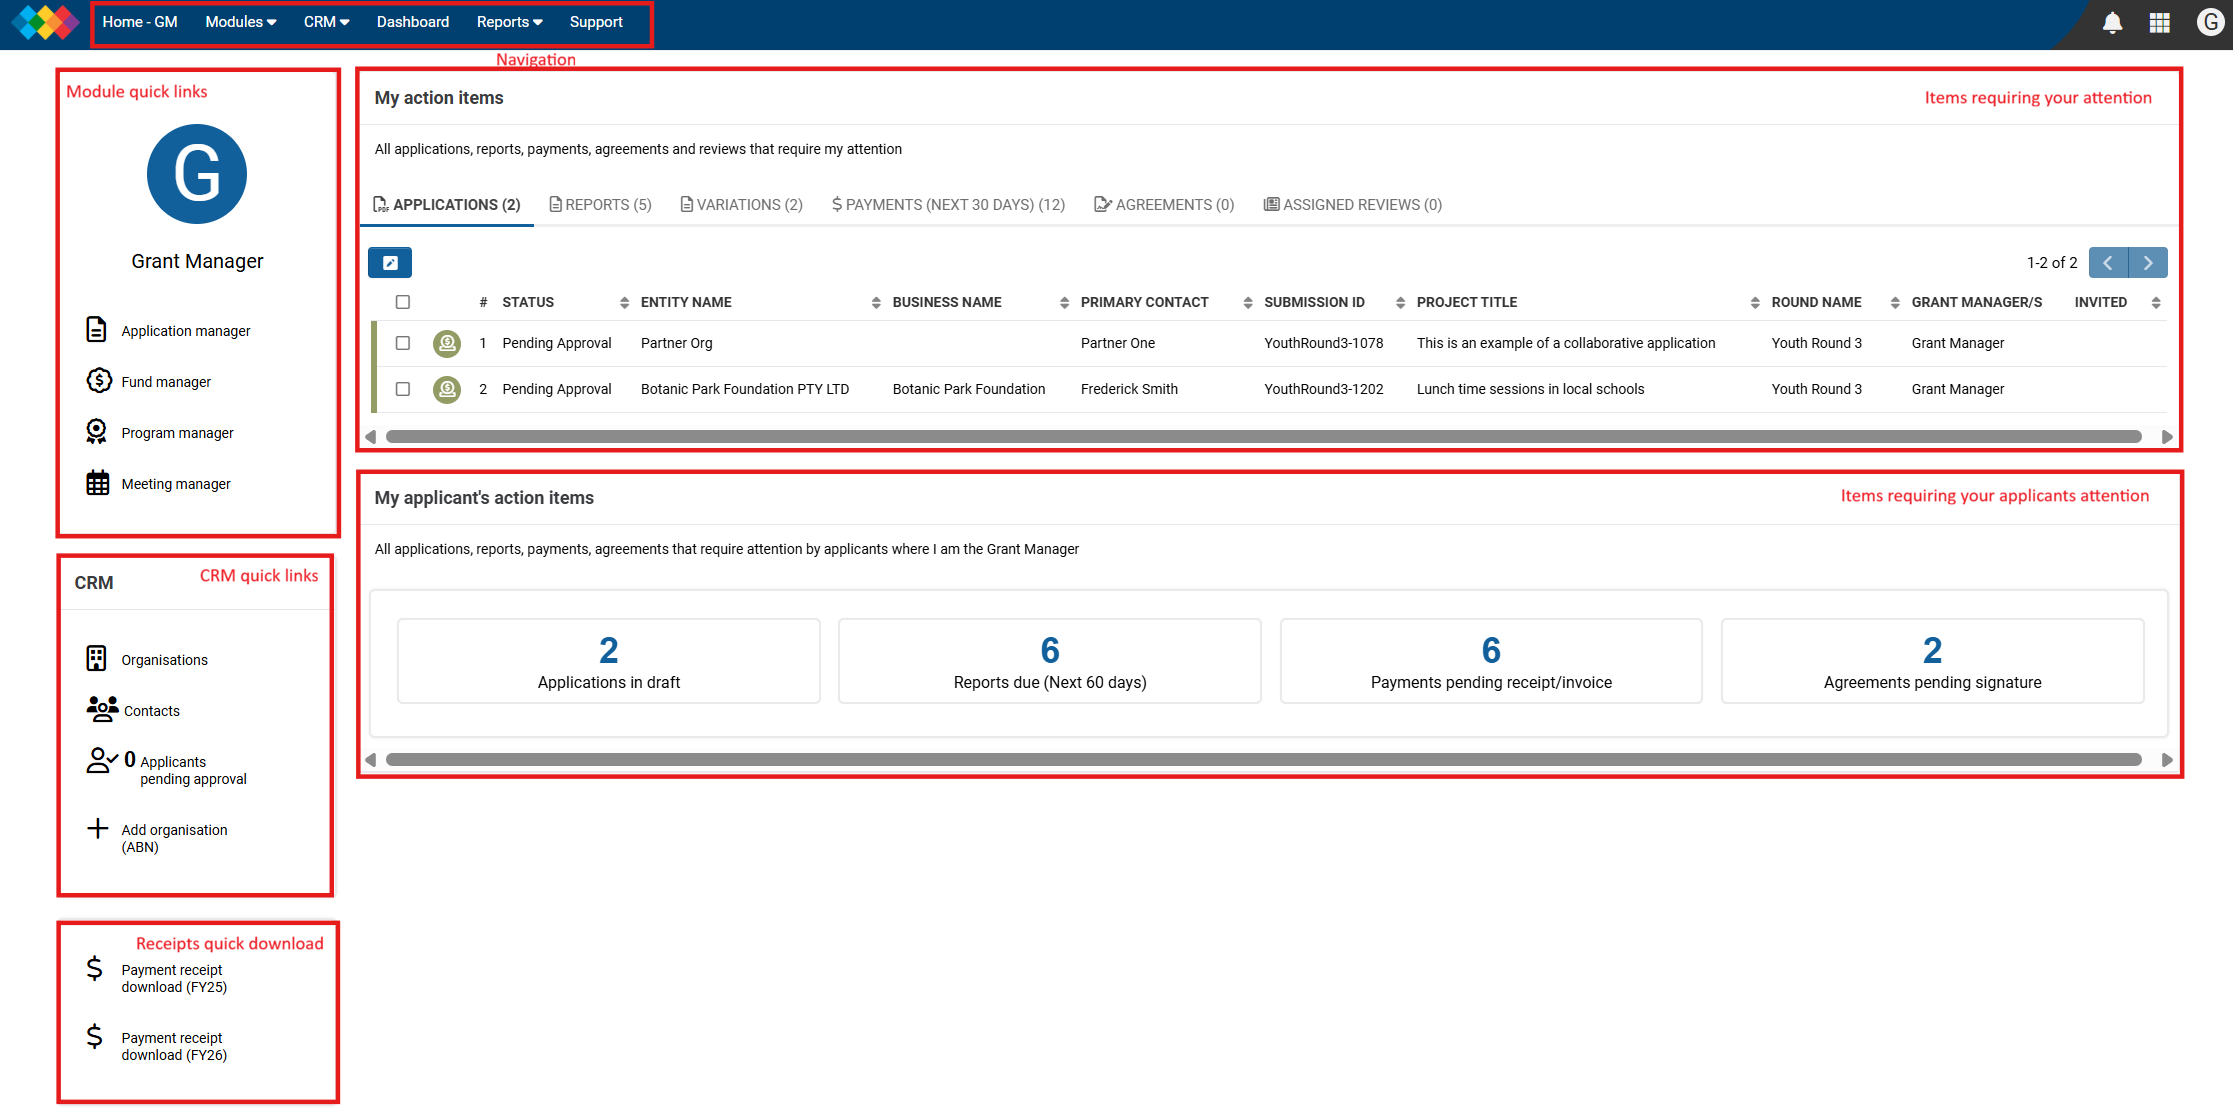Switch to Payments (Next 30 Days) tab
The width and height of the screenshot is (2233, 1120).
[x=948, y=205]
